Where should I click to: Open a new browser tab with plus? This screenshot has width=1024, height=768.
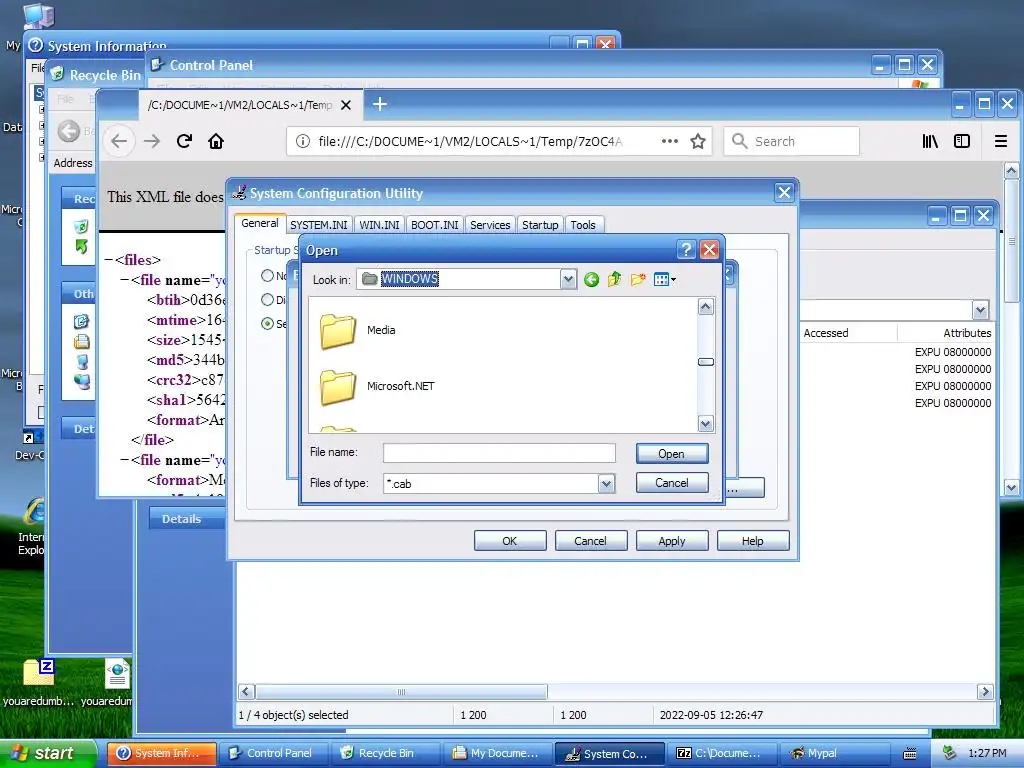pos(379,104)
